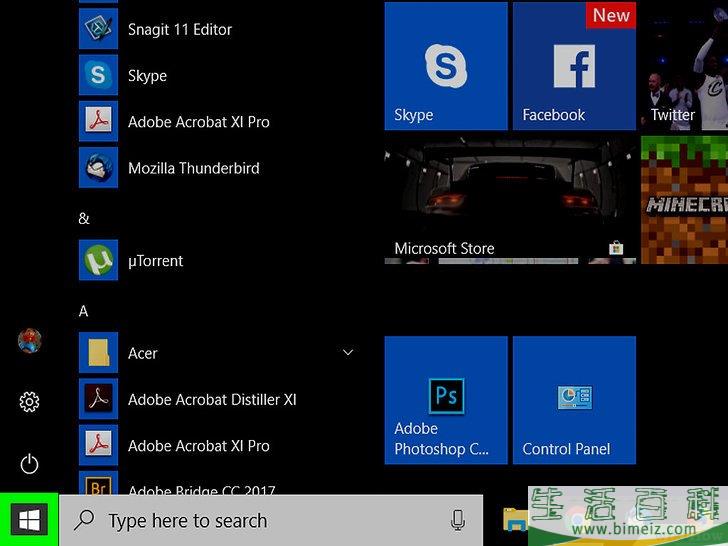Click the "&" section header
Screen dimensions: 728x546
pyautogui.click(x=84, y=218)
